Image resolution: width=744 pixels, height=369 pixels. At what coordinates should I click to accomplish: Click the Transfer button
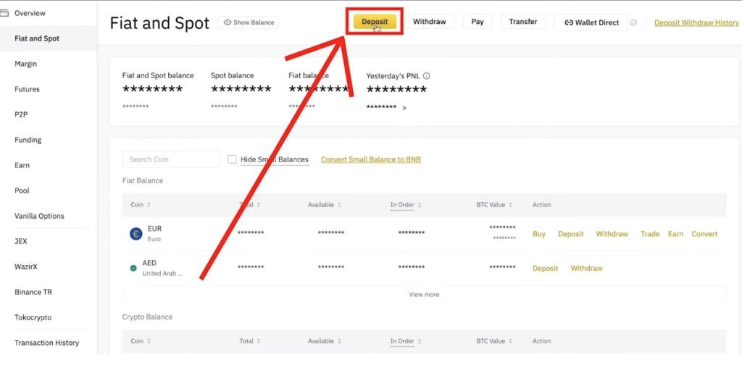(523, 21)
